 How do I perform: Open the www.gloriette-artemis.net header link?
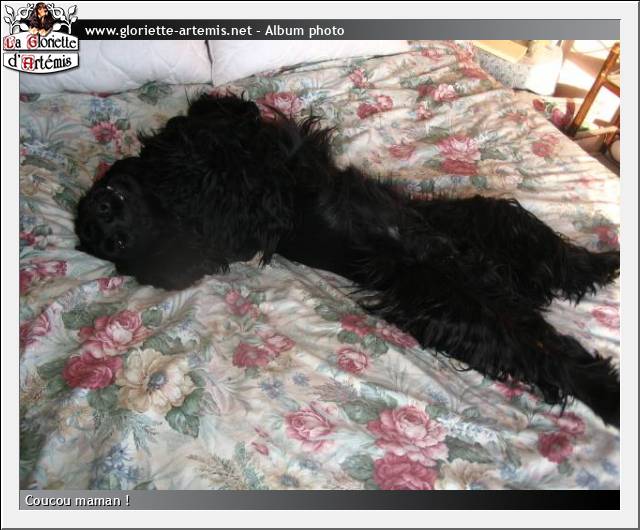tap(168, 31)
